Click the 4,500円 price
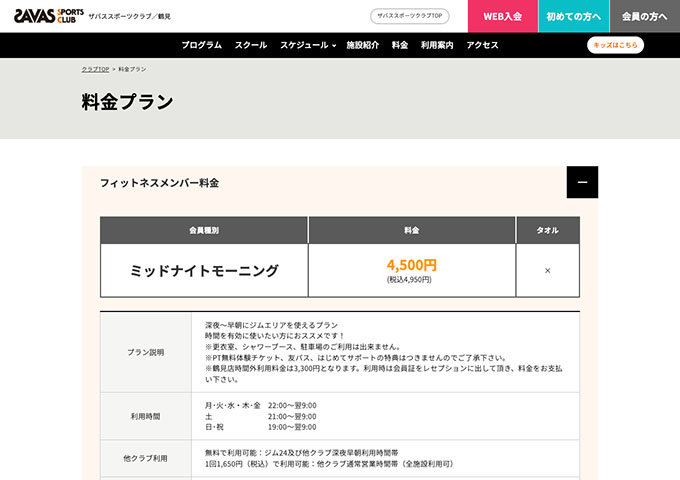Image resolution: width=680 pixels, height=480 pixels. coord(412,265)
